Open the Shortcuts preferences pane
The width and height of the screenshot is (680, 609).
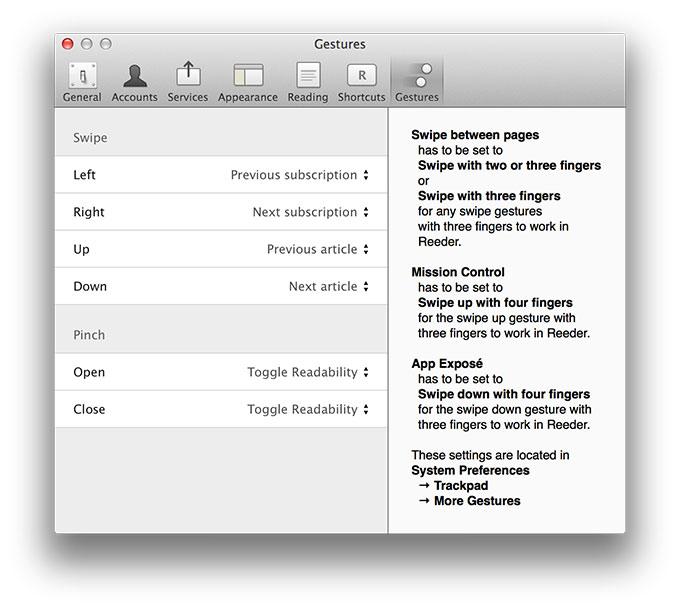[361, 82]
